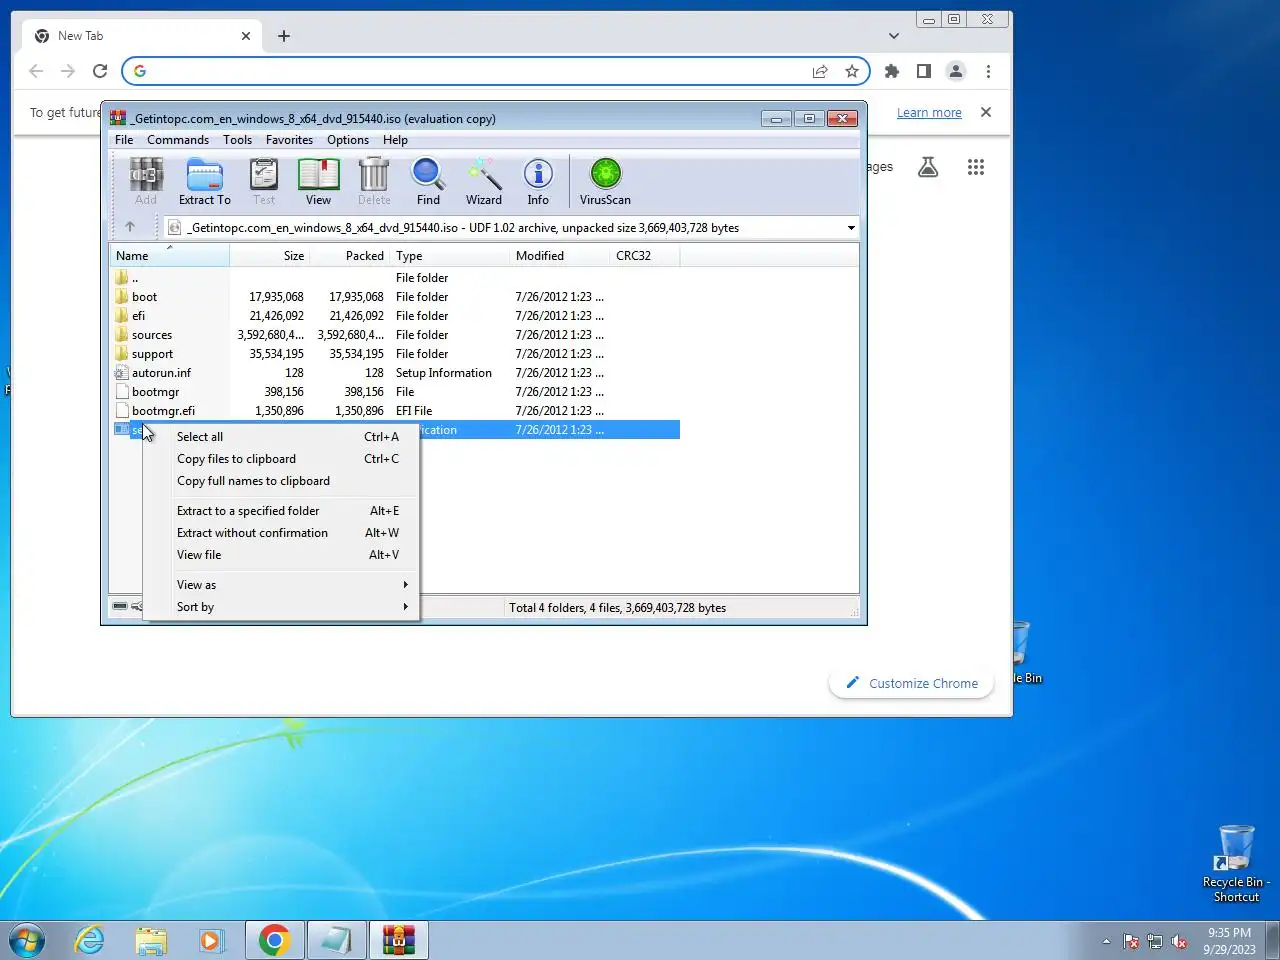Open the Tools menu
This screenshot has height=960, width=1280.
[237, 140]
